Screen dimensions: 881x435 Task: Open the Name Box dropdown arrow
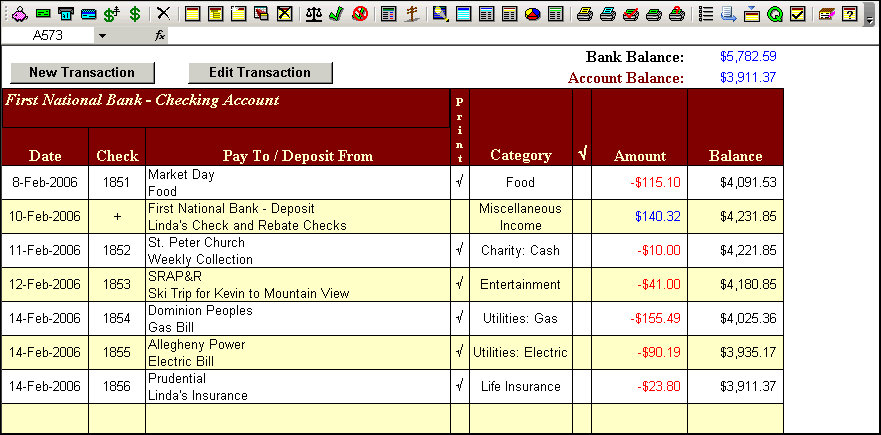(x=102, y=35)
